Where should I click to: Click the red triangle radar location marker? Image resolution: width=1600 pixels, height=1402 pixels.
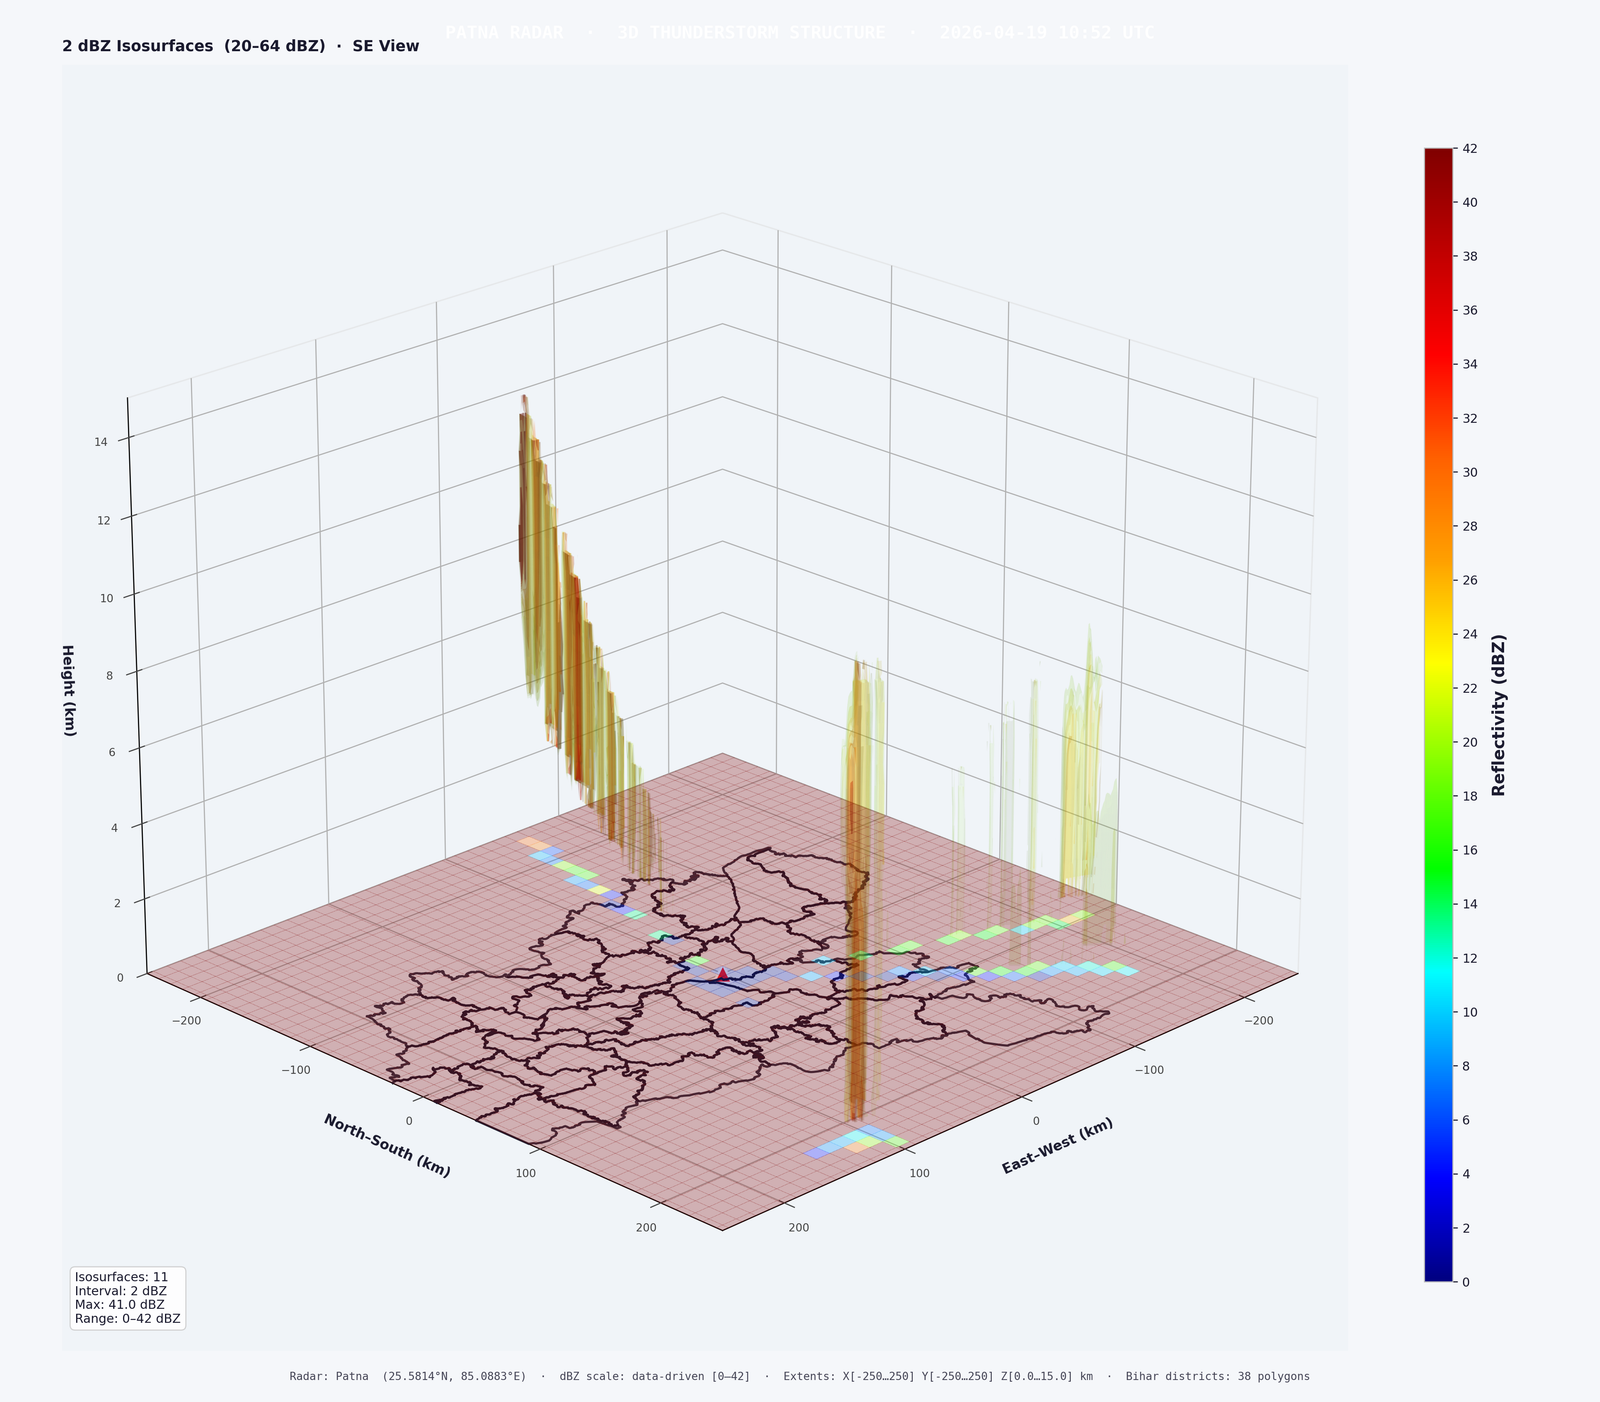723,973
